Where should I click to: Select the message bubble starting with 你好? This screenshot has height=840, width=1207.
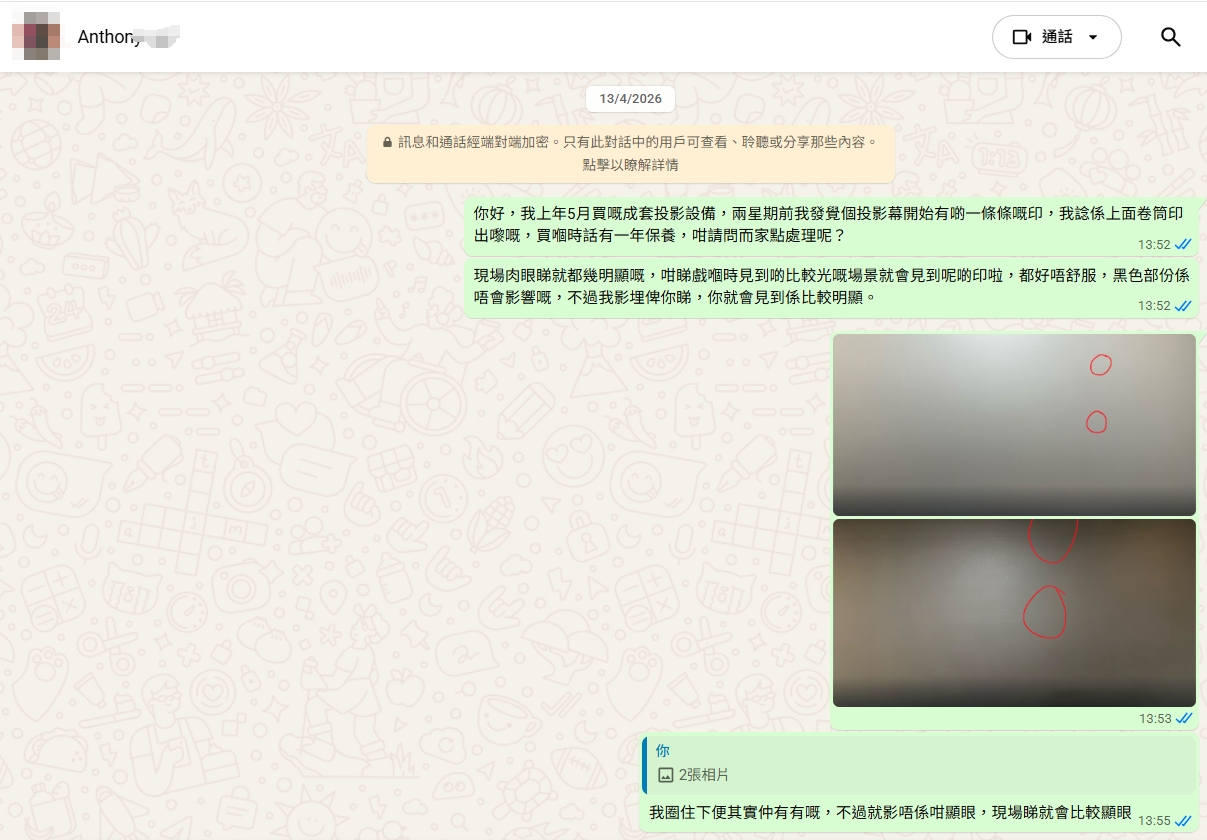[x=800, y=224]
